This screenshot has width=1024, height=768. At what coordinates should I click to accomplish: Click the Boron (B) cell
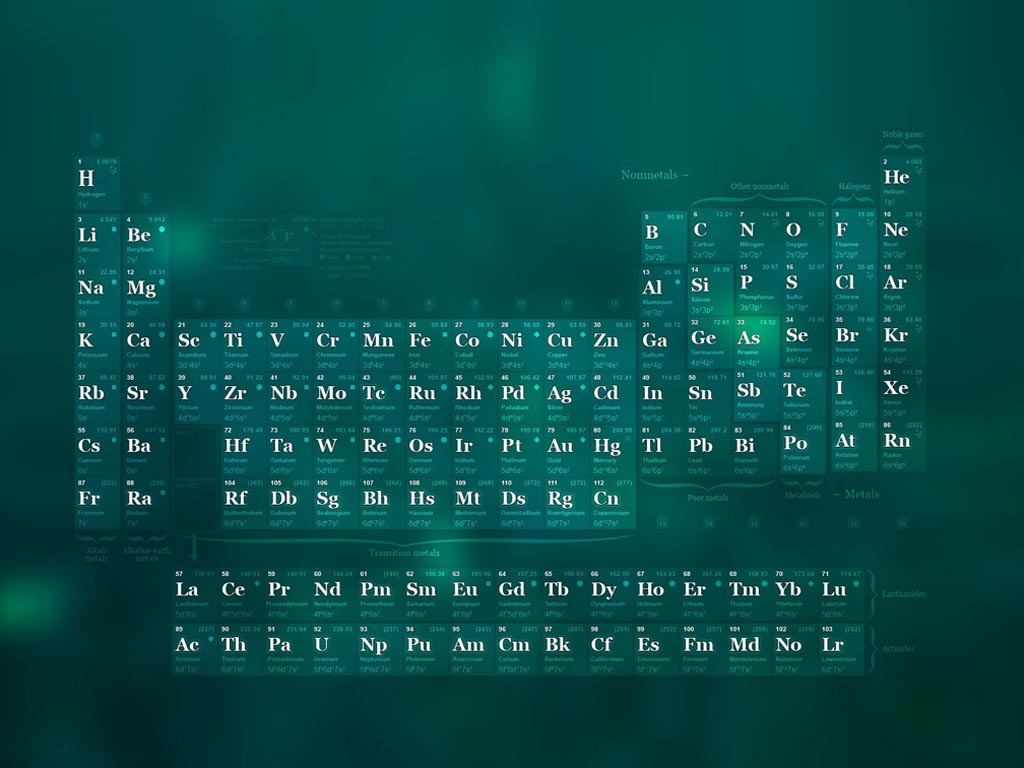(664, 238)
